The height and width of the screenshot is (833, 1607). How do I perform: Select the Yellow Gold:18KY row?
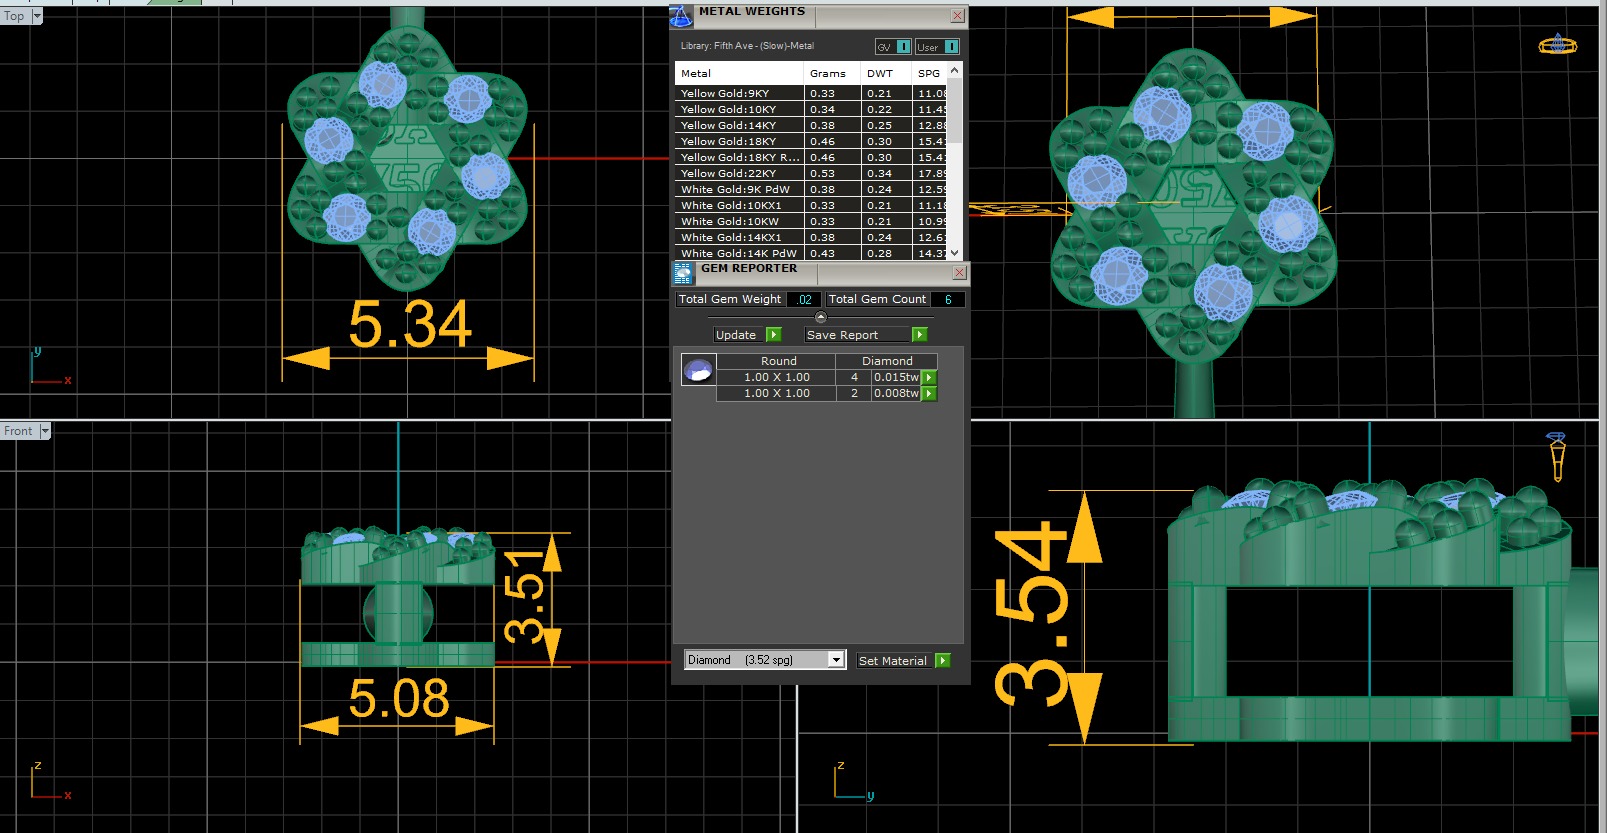click(x=811, y=141)
